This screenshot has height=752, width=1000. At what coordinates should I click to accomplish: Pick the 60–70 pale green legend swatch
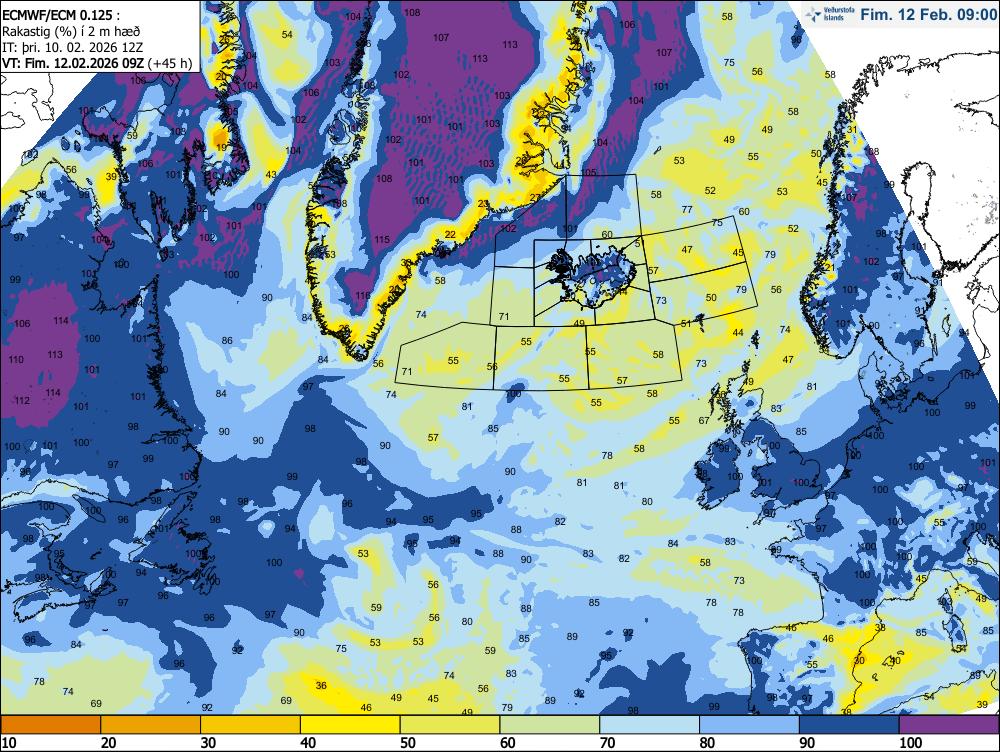tap(550, 725)
